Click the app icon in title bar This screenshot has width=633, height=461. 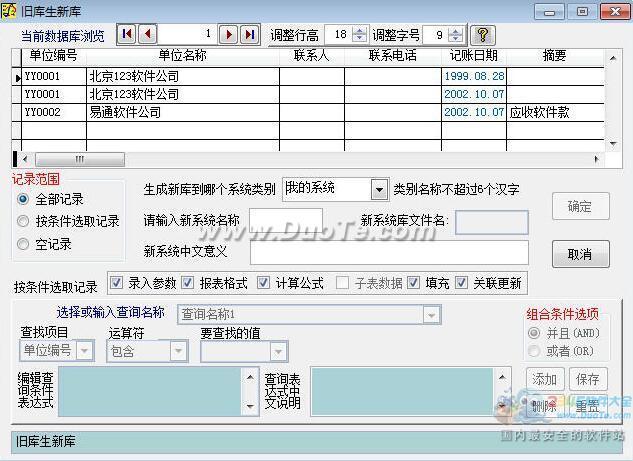[x=7, y=10]
